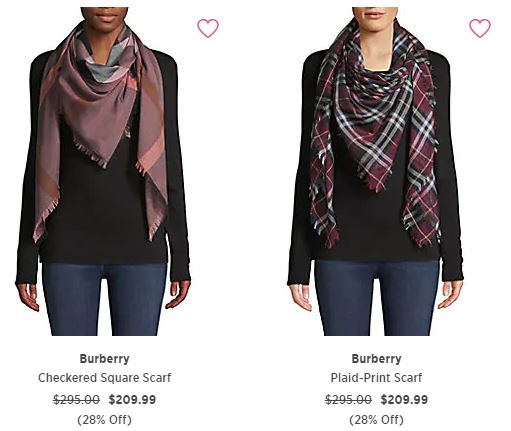
Task: Open the Checkered Square Scarf title link
Action: (105, 378)
